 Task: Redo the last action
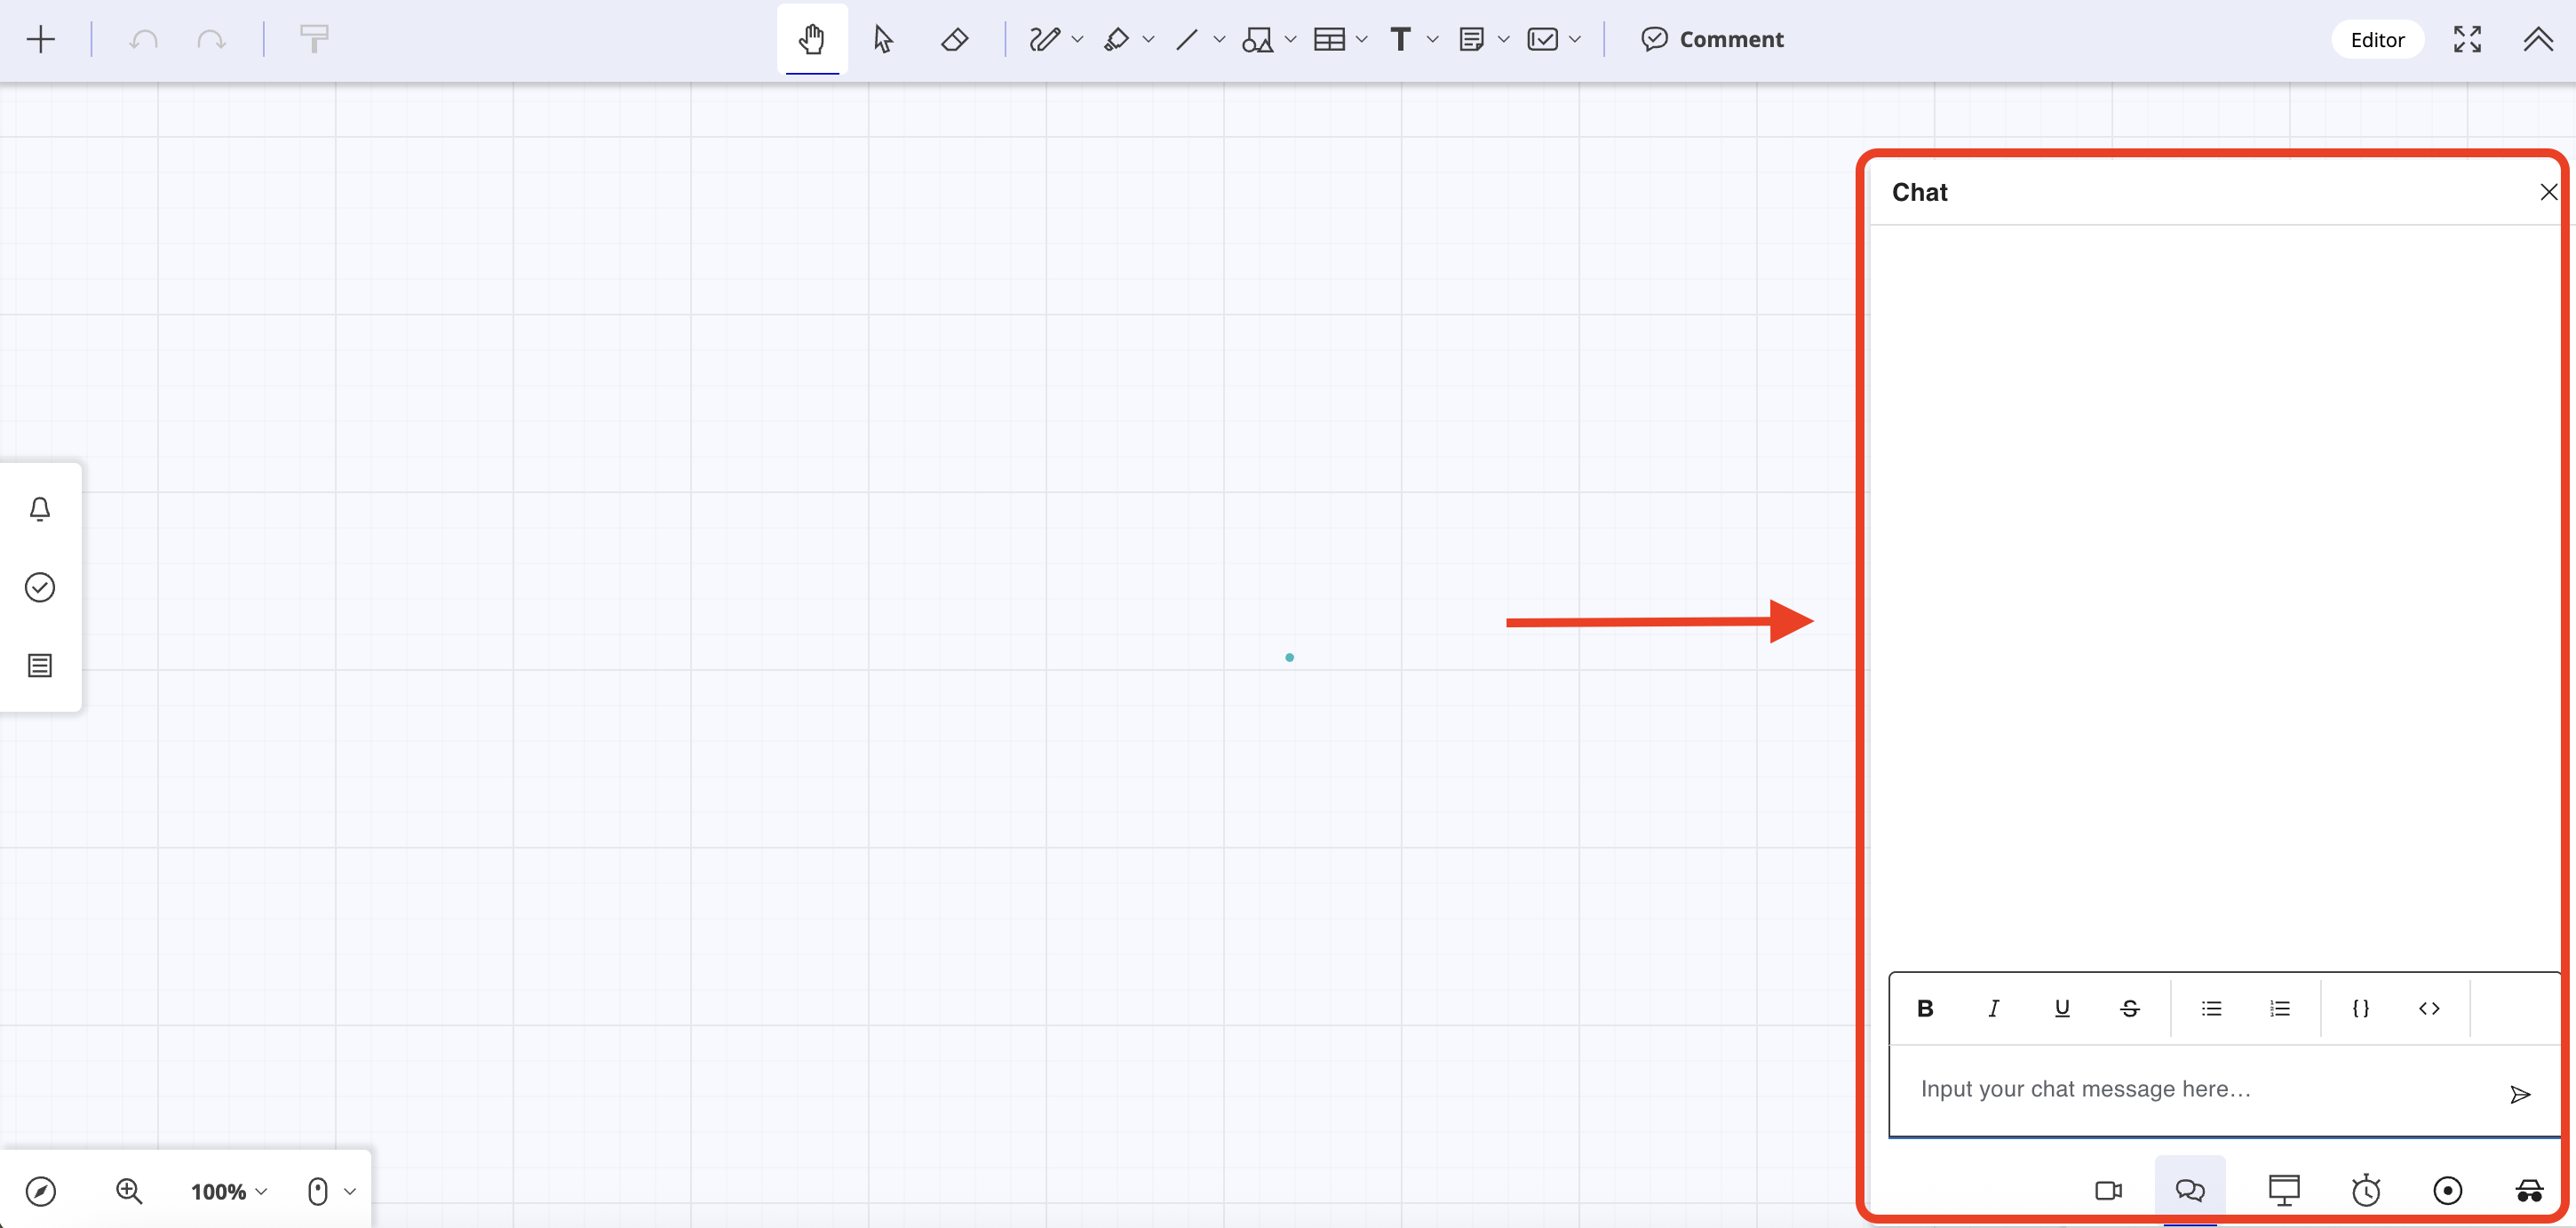click(x=211, y=40)
